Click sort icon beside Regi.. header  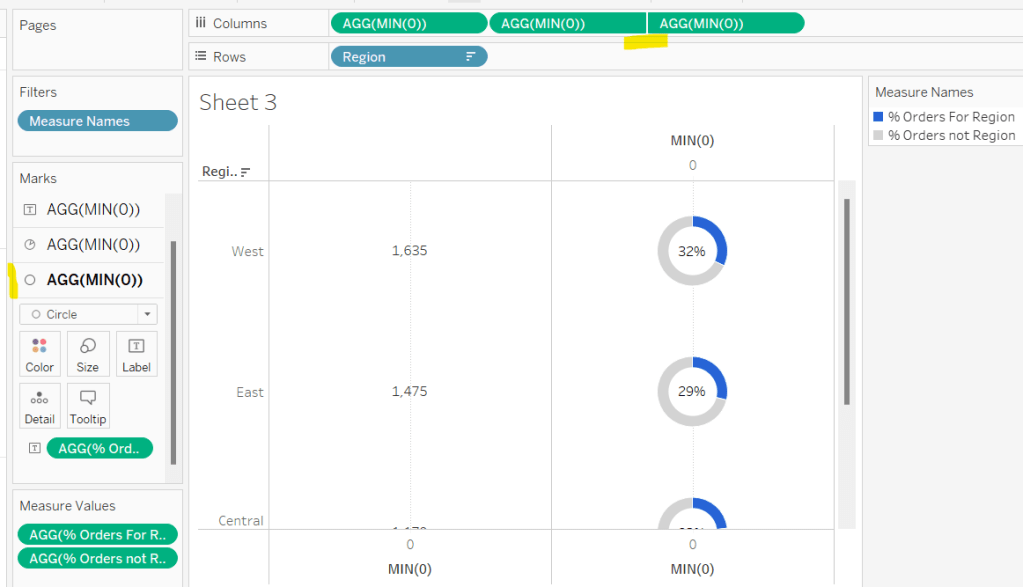[246, 172]
